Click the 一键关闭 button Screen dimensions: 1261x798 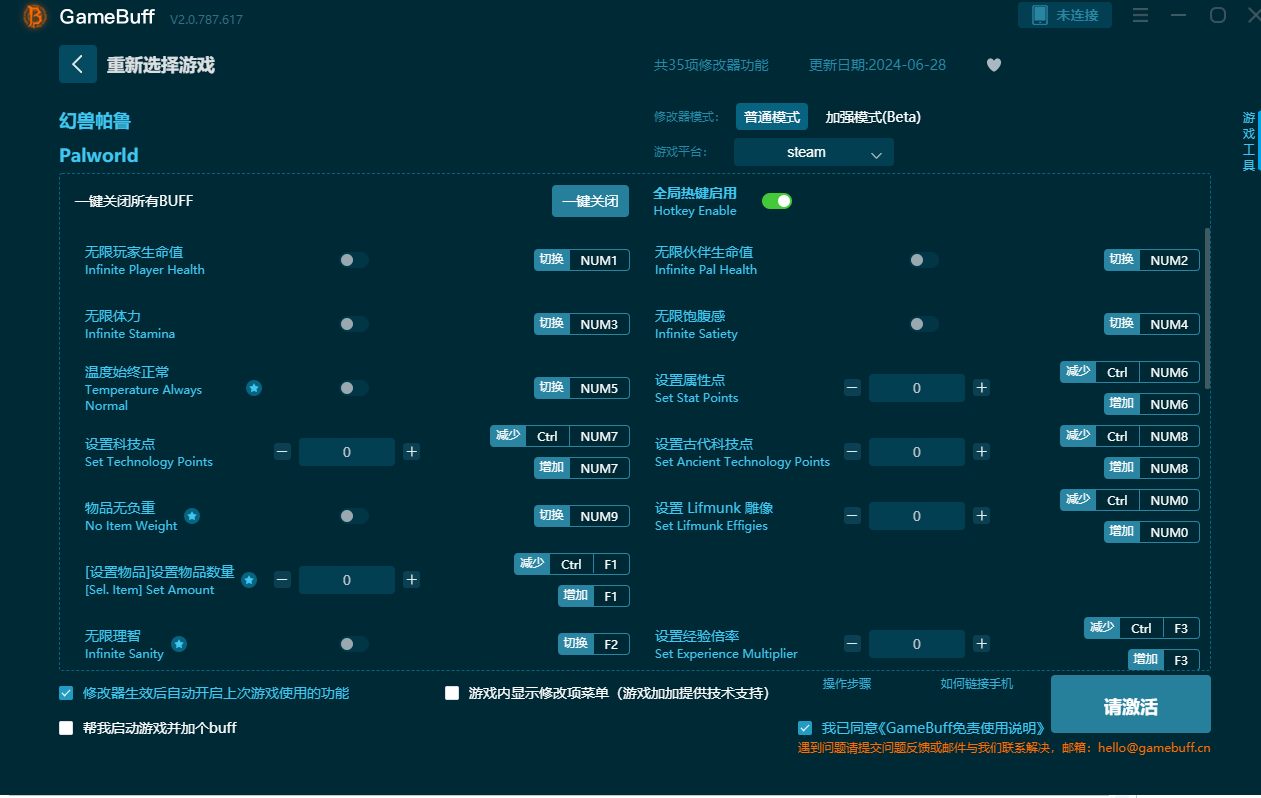(590, 201)
